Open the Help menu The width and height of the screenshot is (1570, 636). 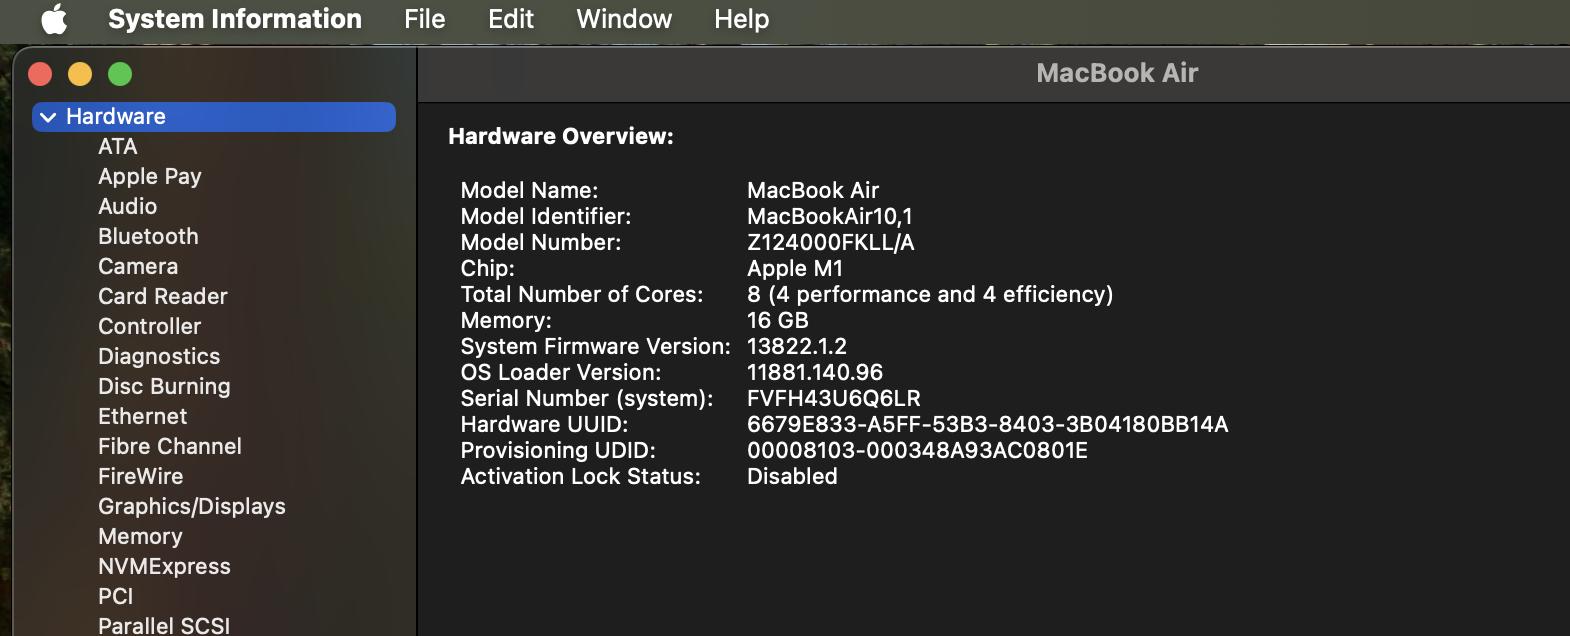[741, 19]
